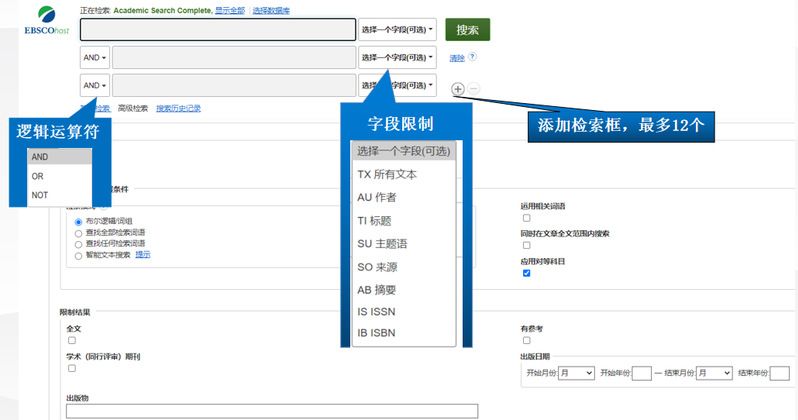Click the minus icon to remove a search row
Viewport: 798px width, 420px height.
pos(474,88)
